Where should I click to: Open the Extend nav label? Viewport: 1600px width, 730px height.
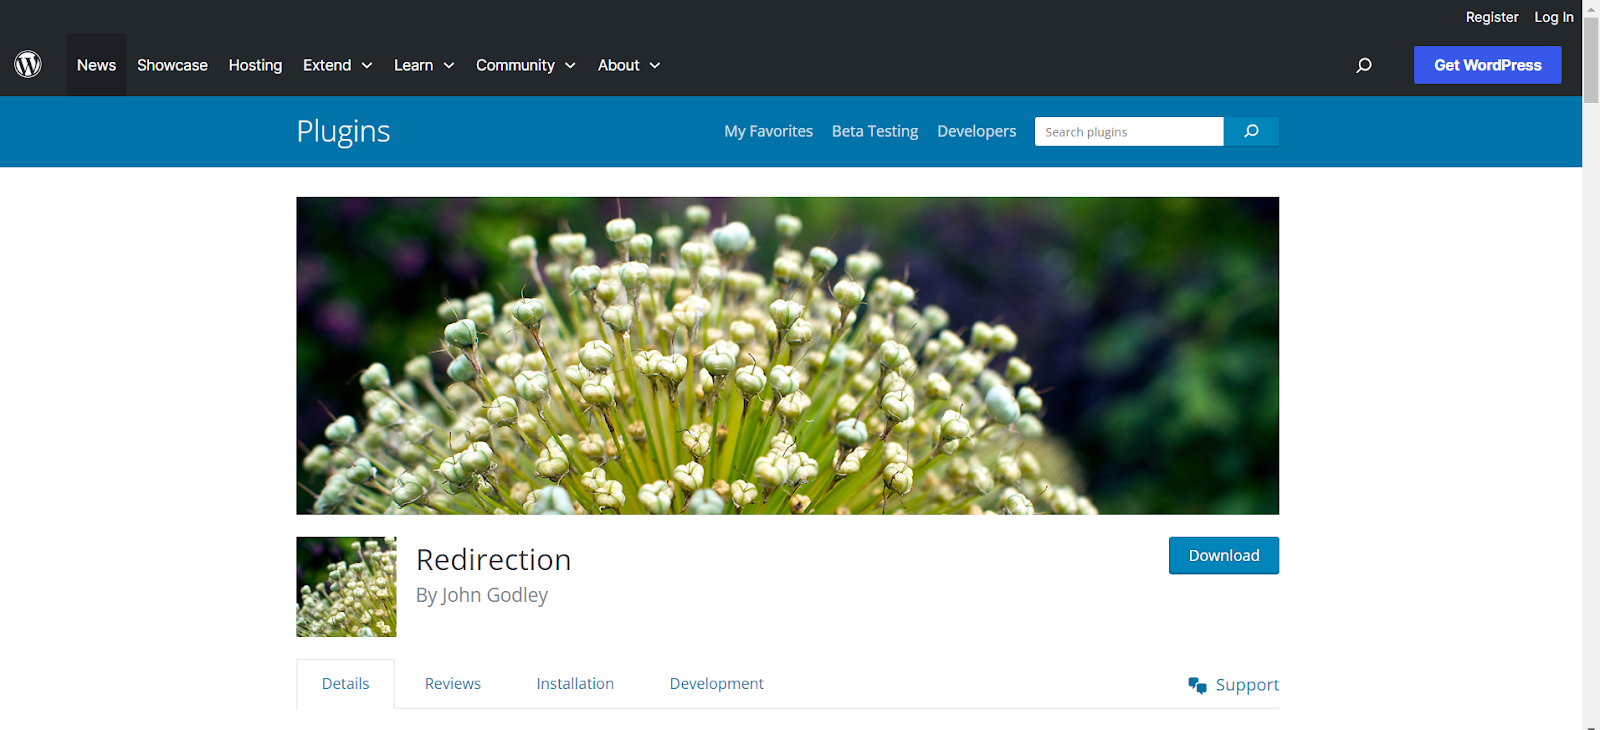coord(327,65)
